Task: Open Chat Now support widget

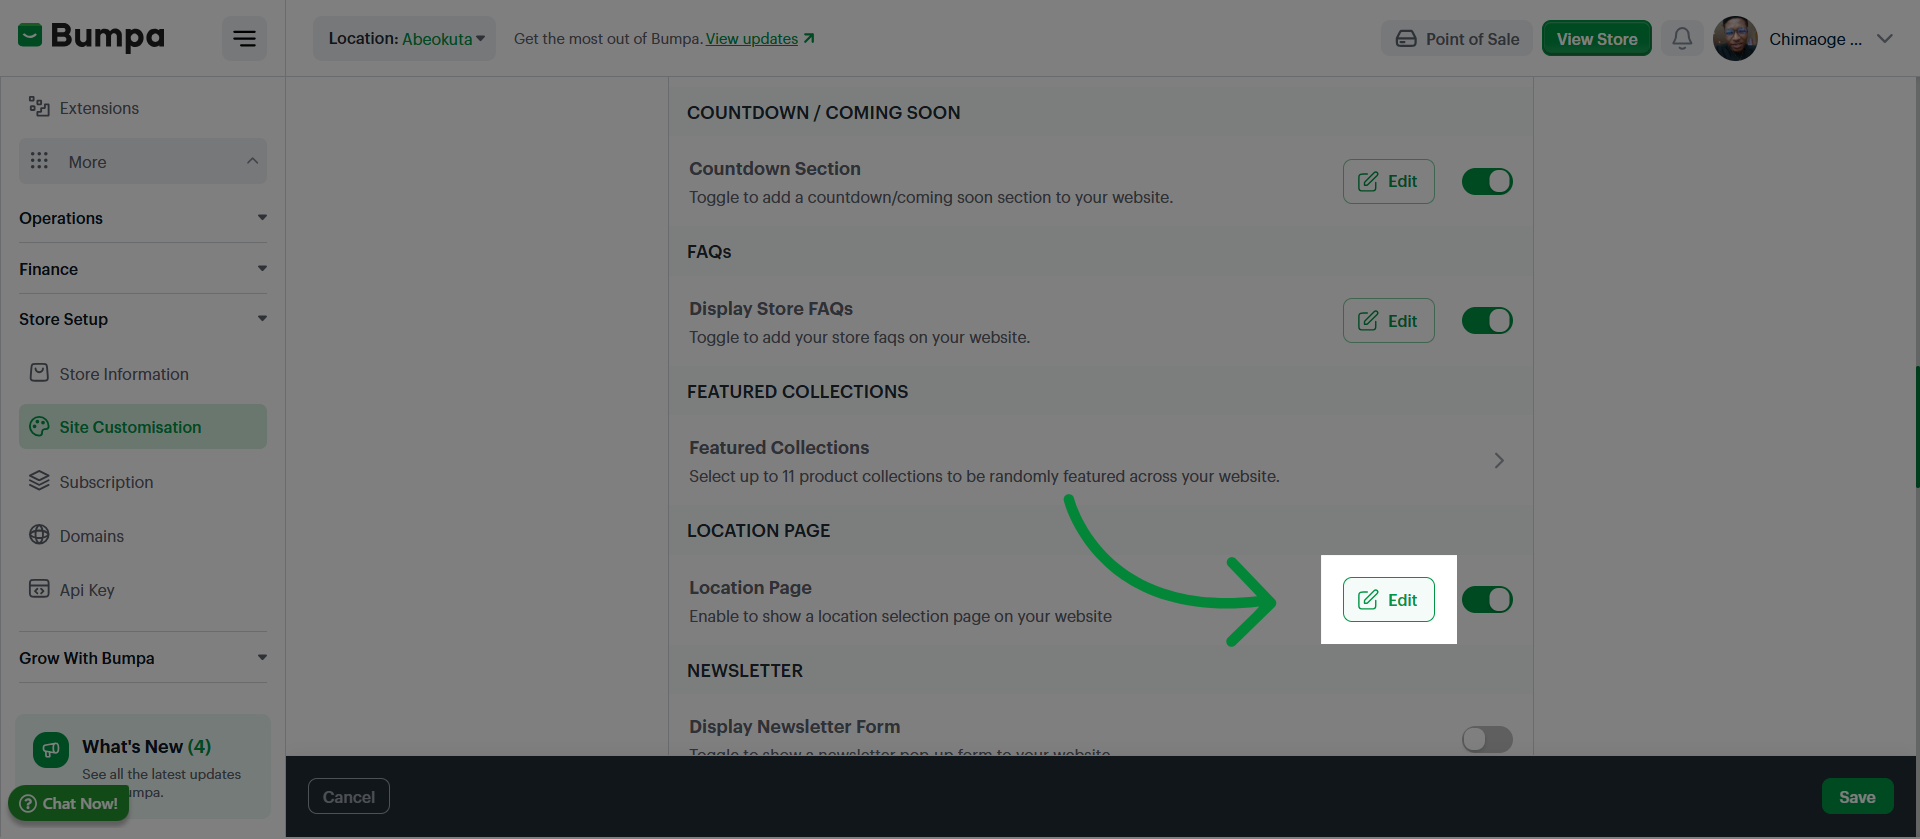Action: coord(69,803)
